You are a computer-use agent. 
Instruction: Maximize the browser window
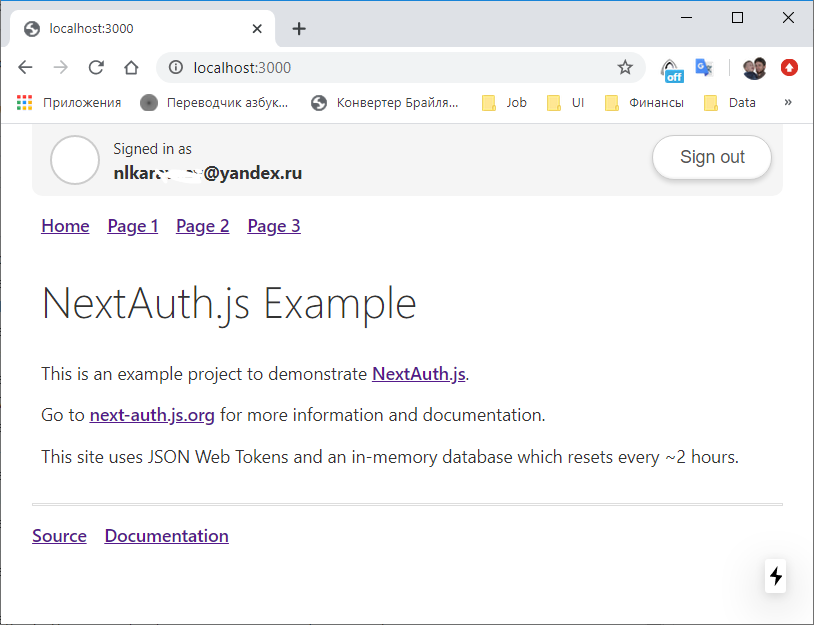tap(737, 18)
